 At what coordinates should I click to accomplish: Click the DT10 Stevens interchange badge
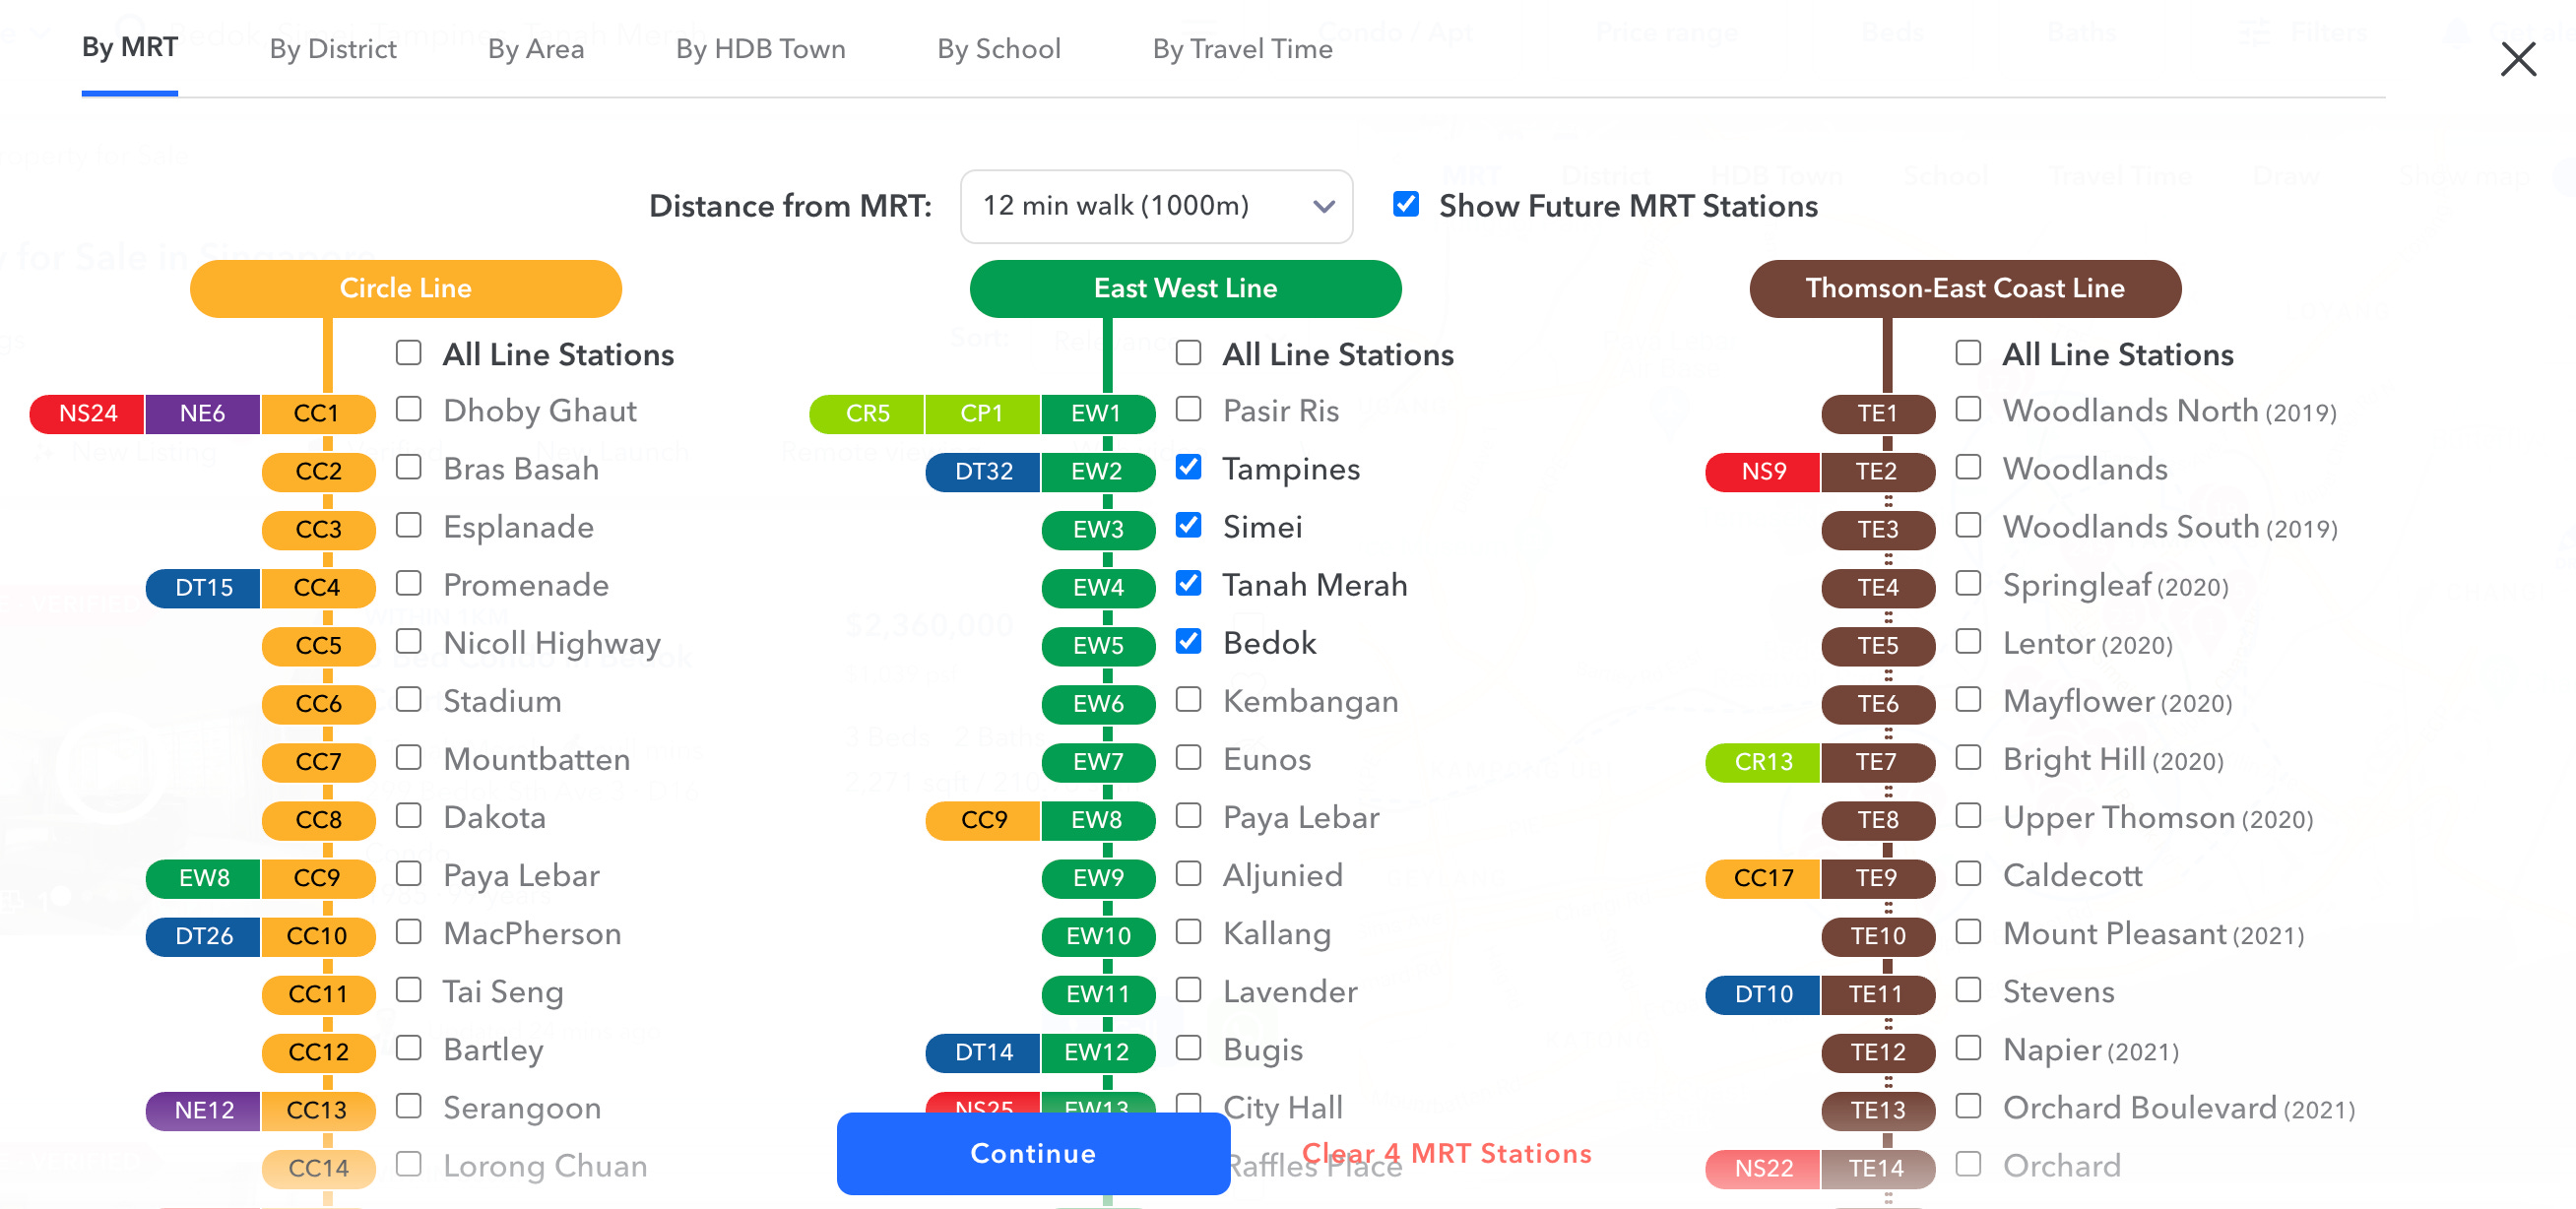click(x=1762, y=994)
